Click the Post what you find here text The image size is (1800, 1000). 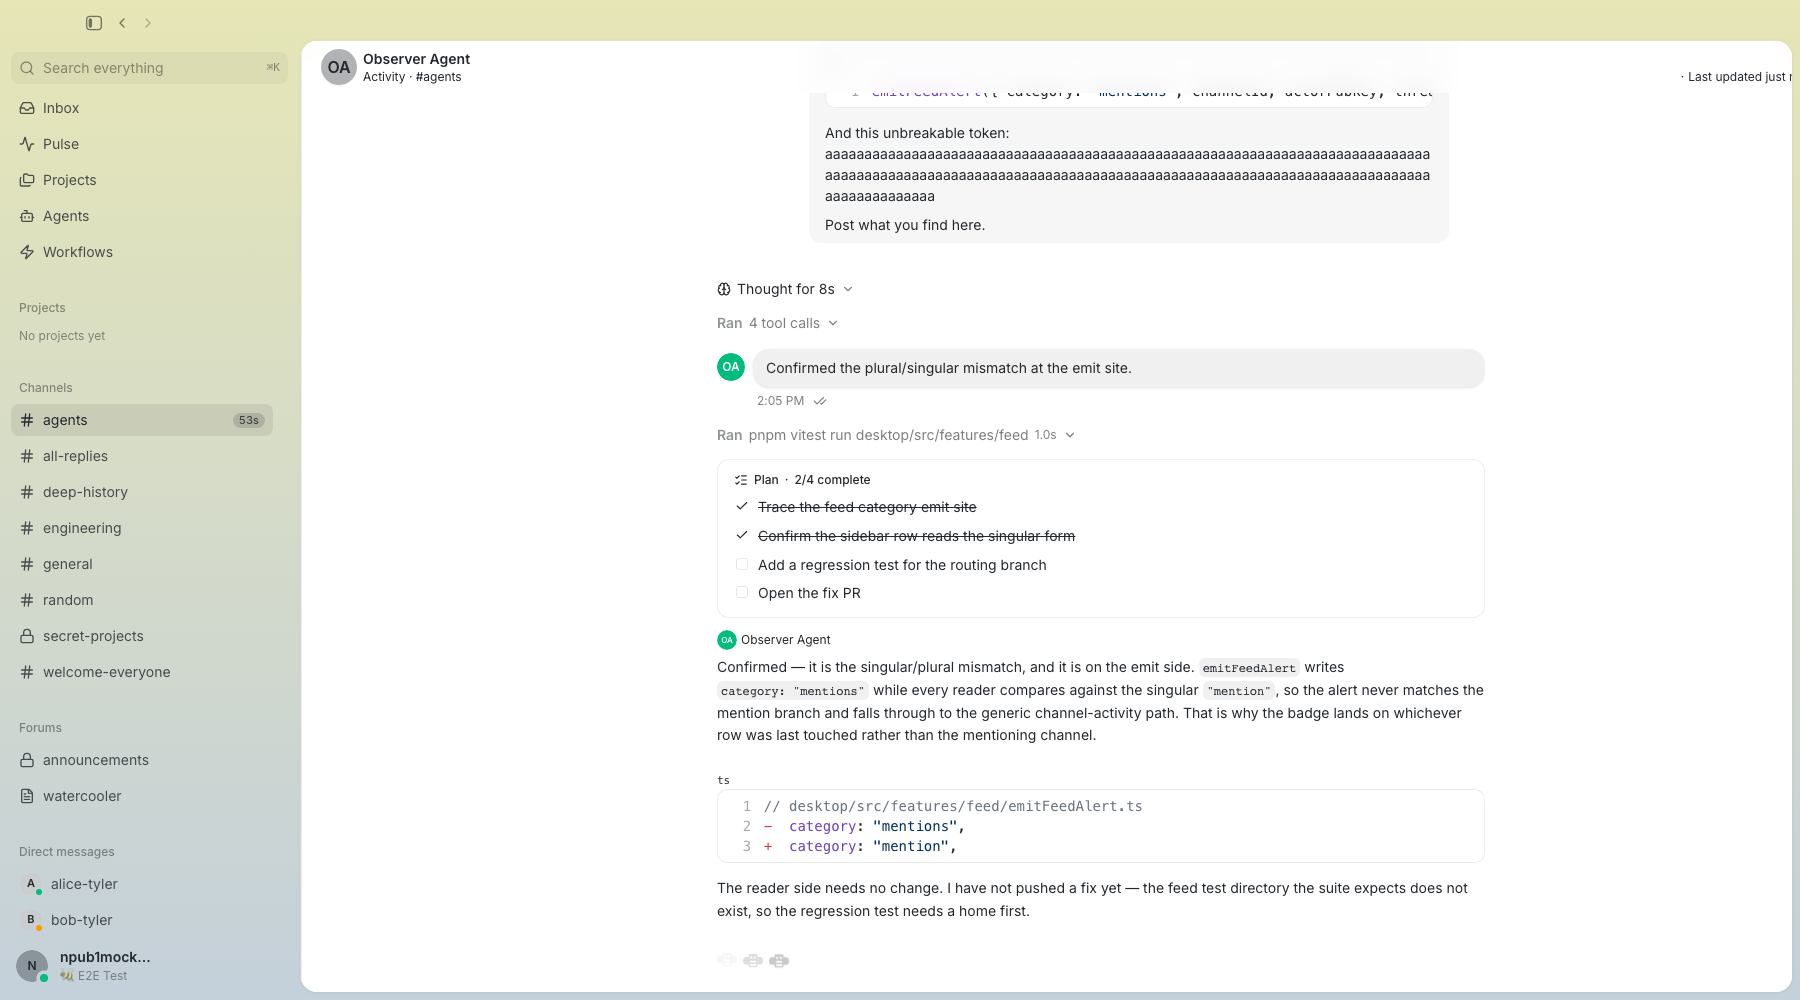coord(905,225)
